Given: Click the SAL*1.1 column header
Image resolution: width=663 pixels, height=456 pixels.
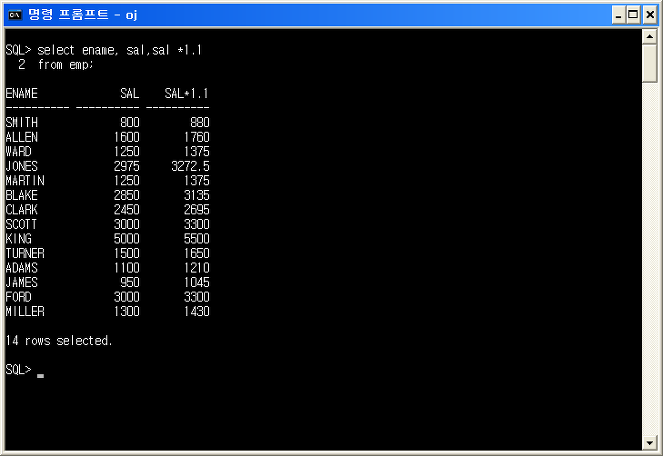Looking at the screenshot, I should pyautogui.click(x=186, y=93).
